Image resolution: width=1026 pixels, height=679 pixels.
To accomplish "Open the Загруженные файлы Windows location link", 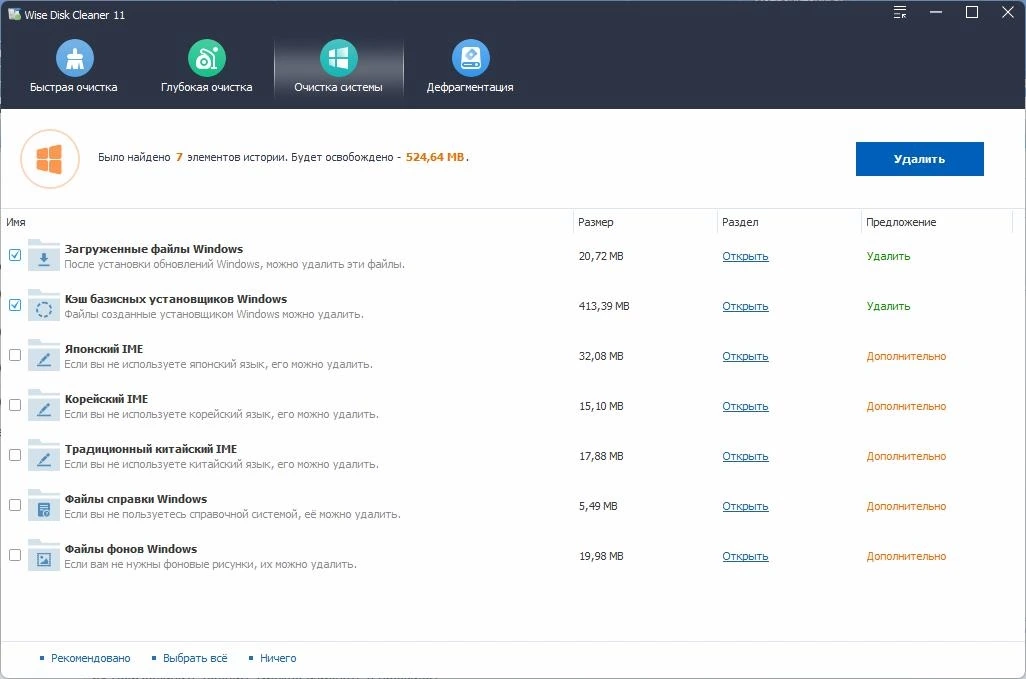I will click(745, 256).
